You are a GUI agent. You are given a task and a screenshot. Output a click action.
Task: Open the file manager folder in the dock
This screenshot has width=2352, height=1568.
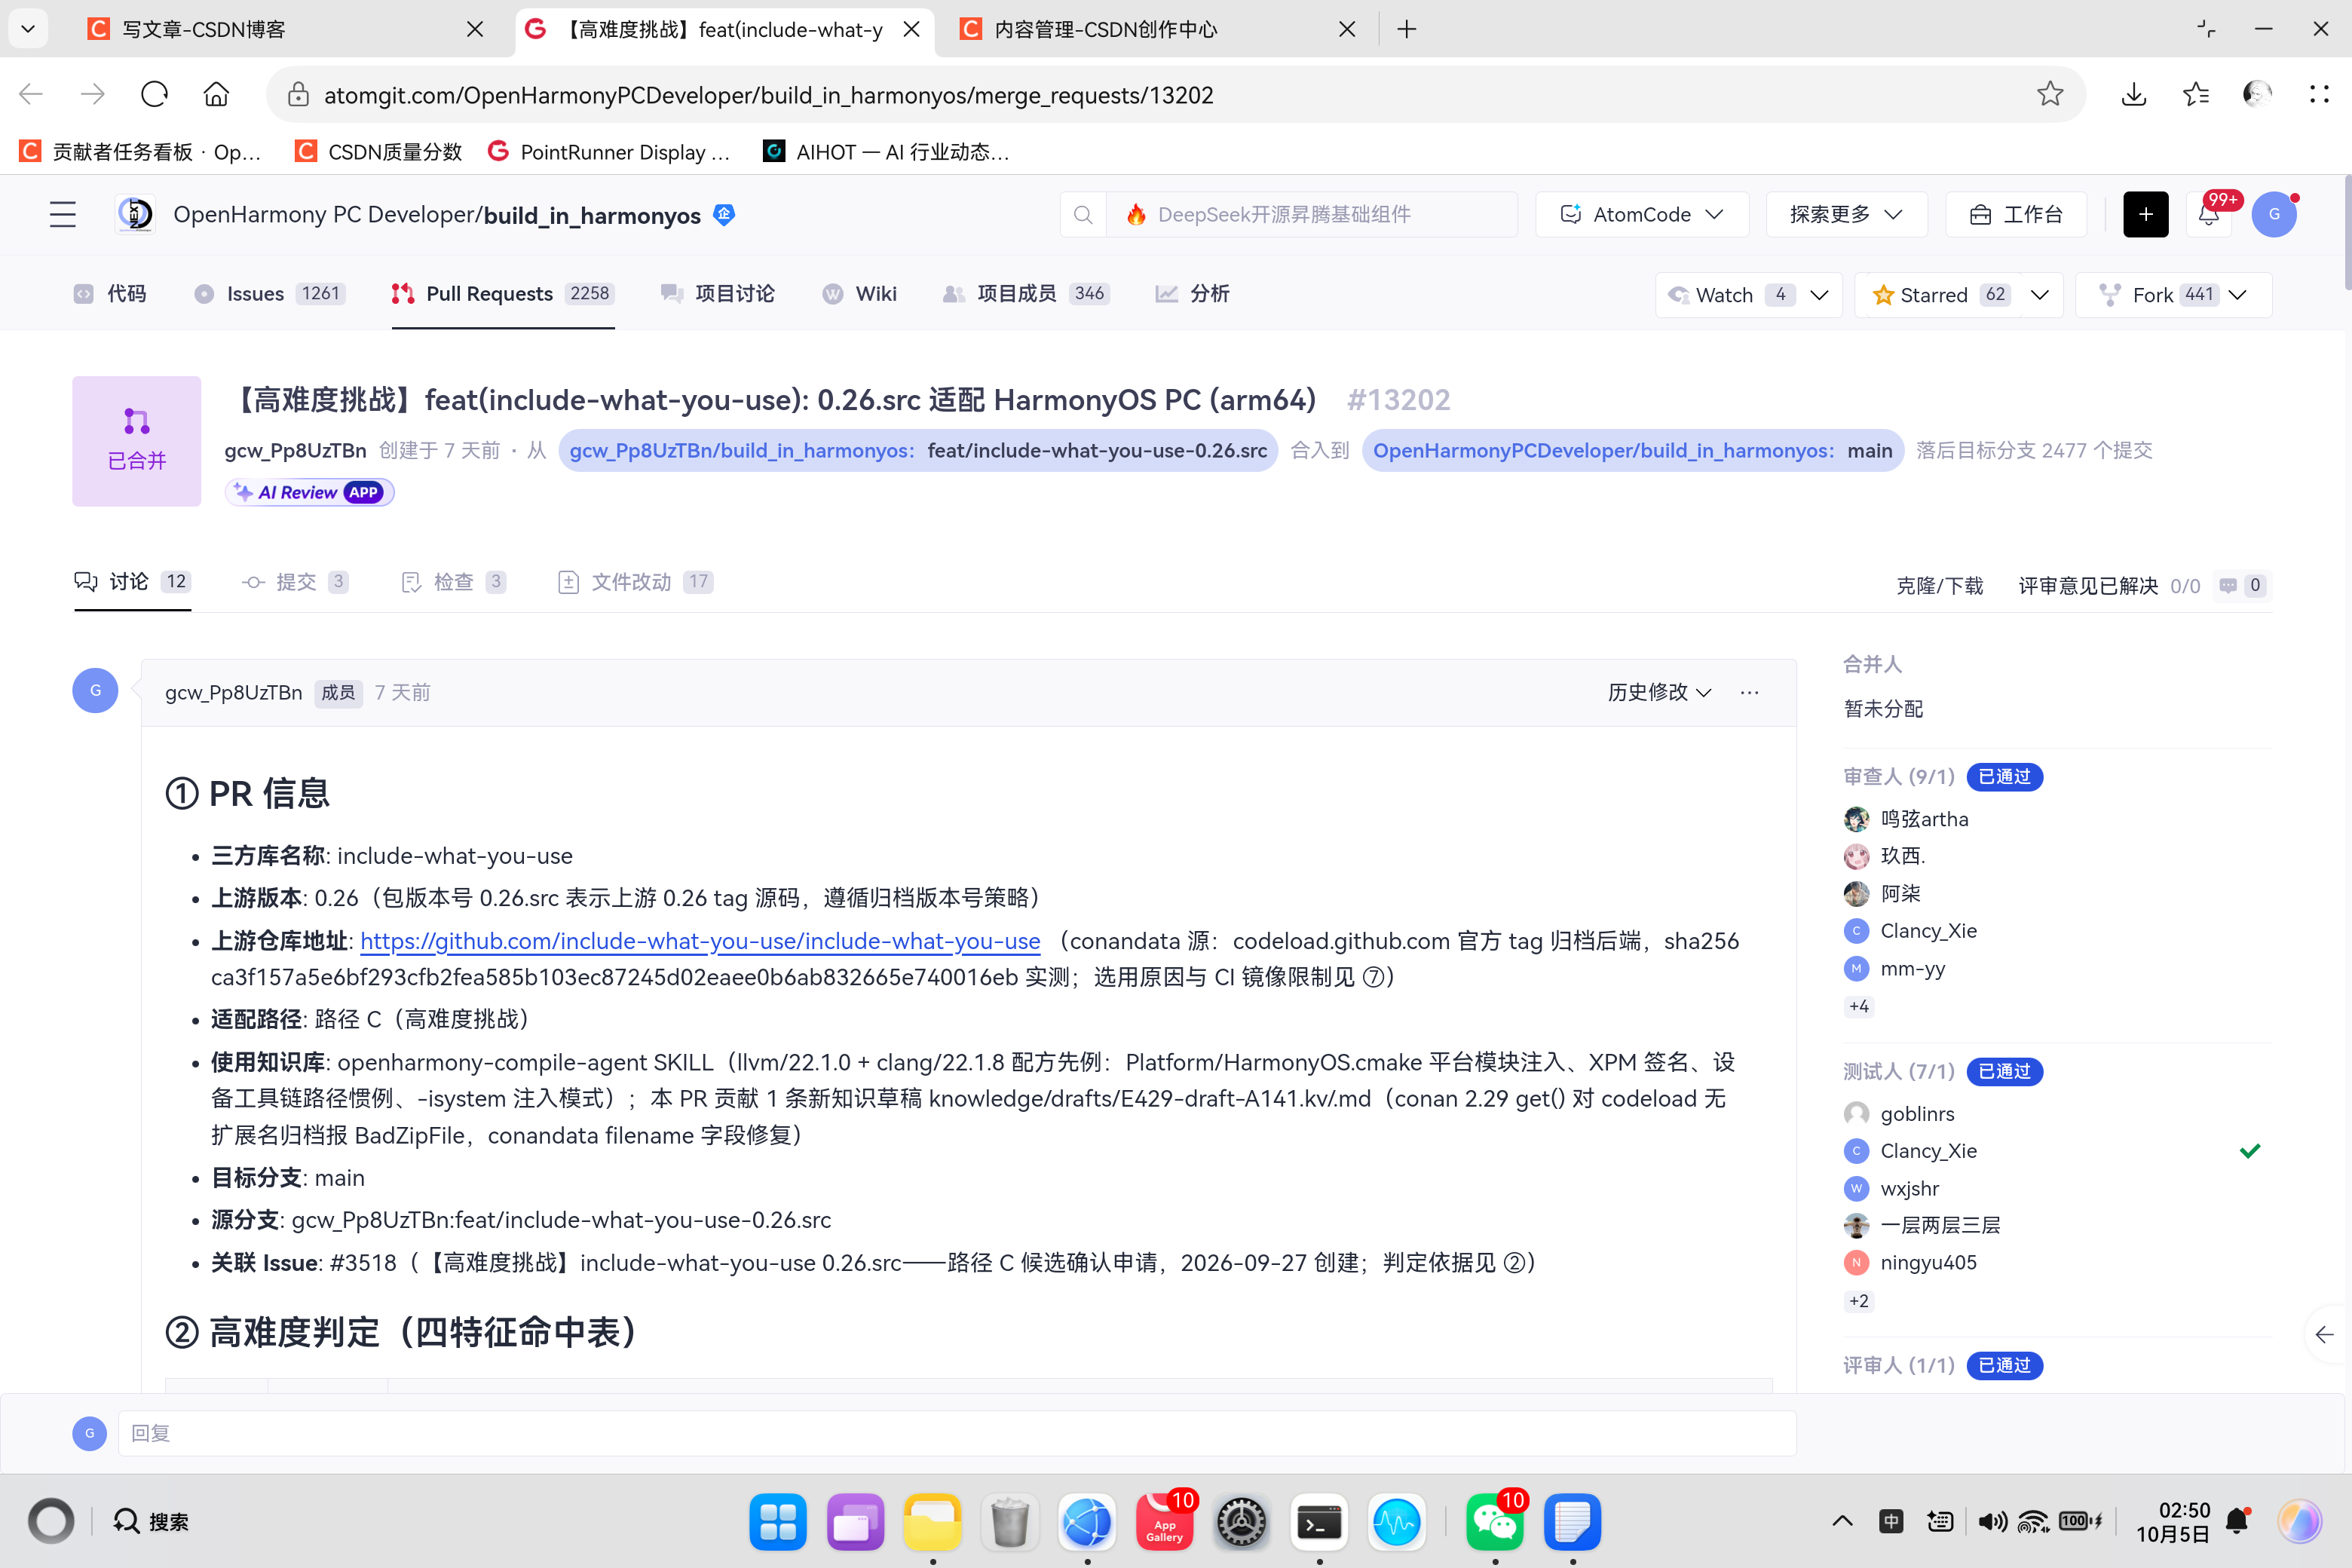point(932,1522)
